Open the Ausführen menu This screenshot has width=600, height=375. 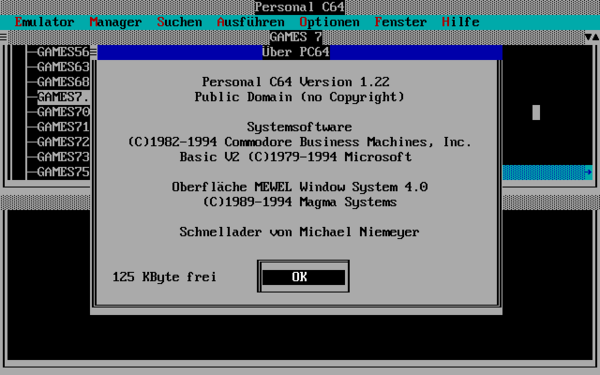pyautogui.click(x=251, y=22)
